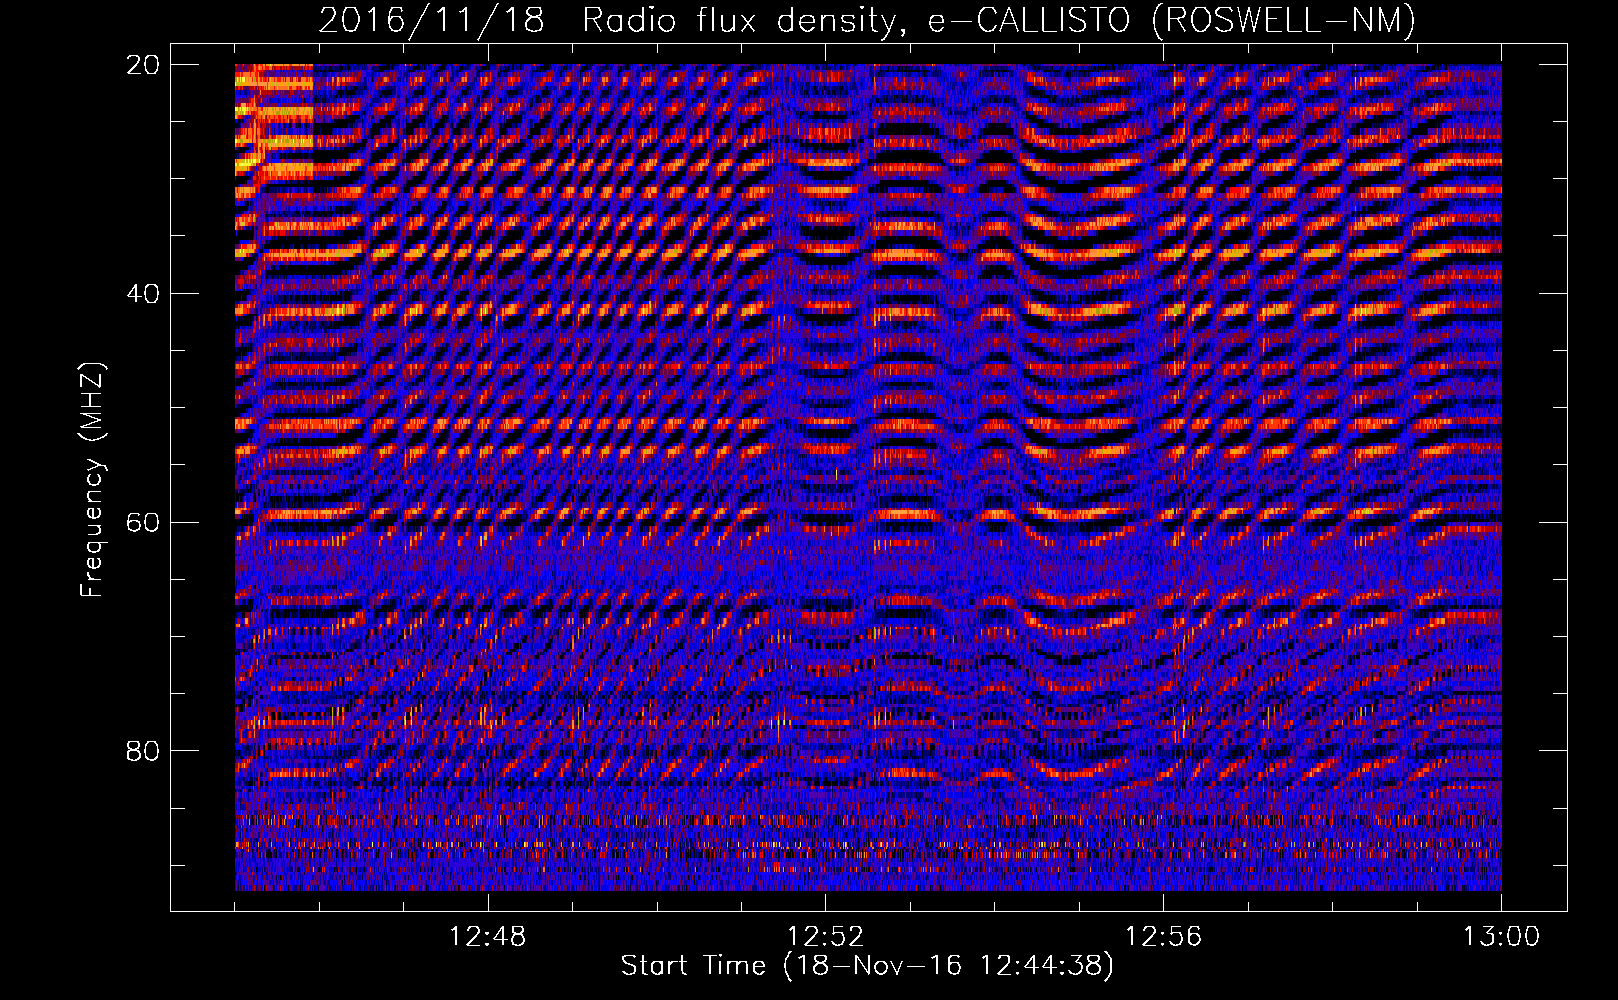Click the 80 frequency tick label

(144, 750)
